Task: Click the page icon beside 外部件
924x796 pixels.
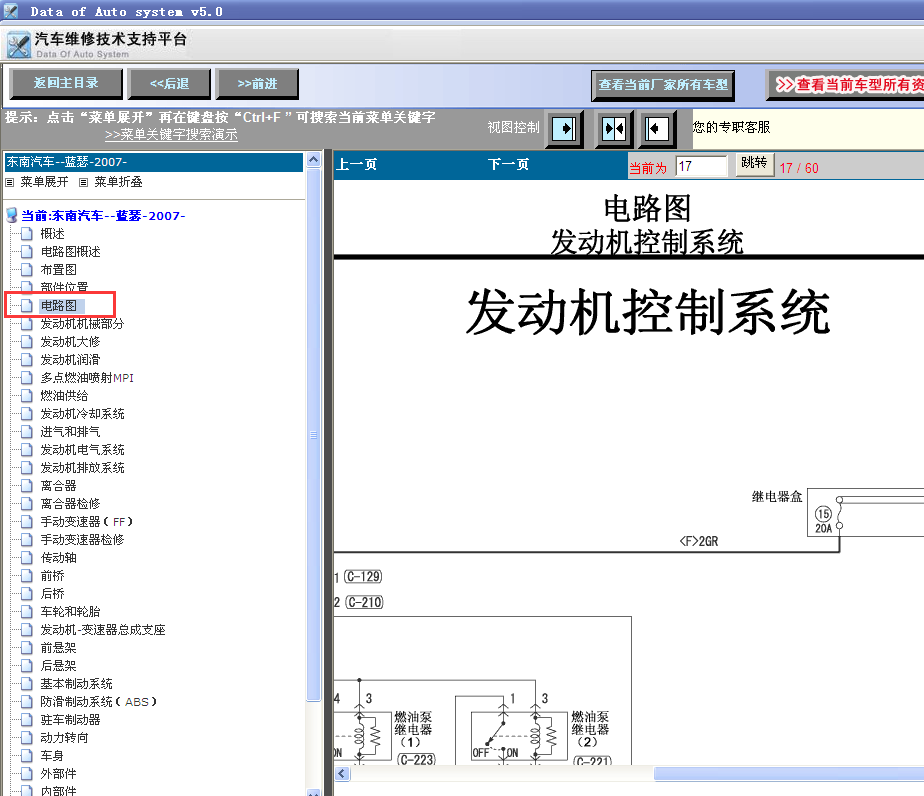Action: coord(27,774)
